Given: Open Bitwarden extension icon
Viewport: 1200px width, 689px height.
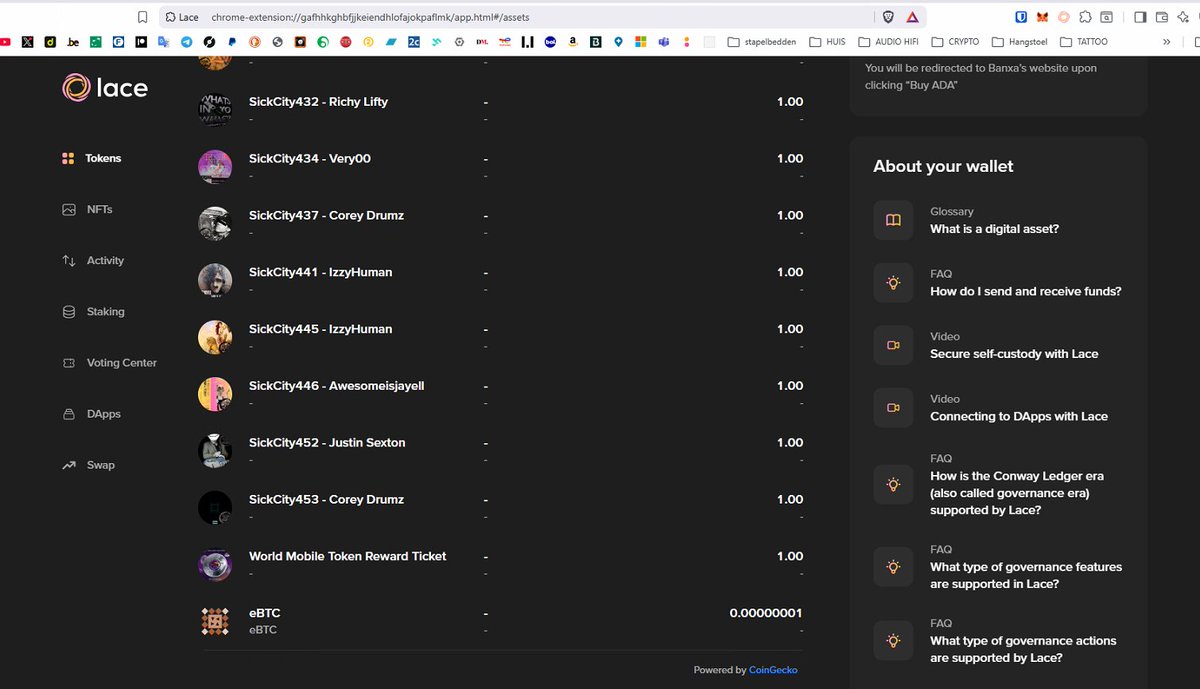Looking at the screenshot, I should (x=1021, y=17).
